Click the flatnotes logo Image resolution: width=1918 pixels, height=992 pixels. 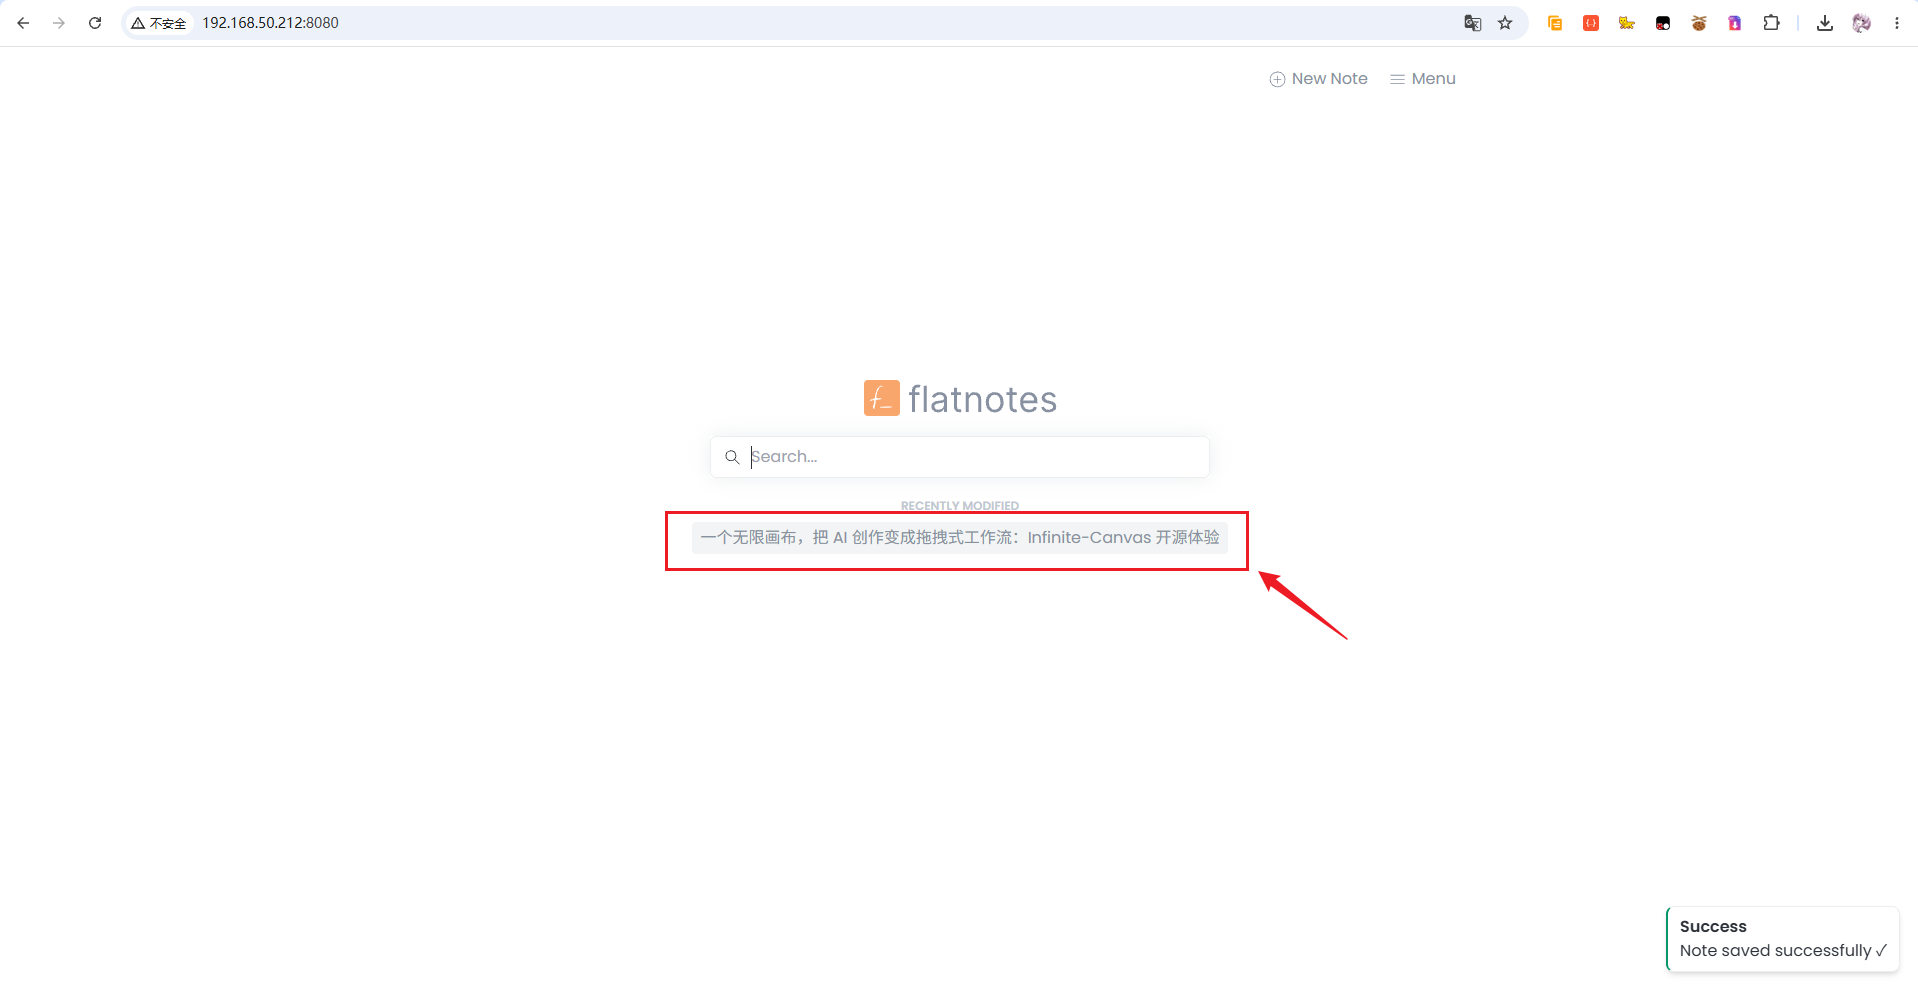tap(960, 399)
